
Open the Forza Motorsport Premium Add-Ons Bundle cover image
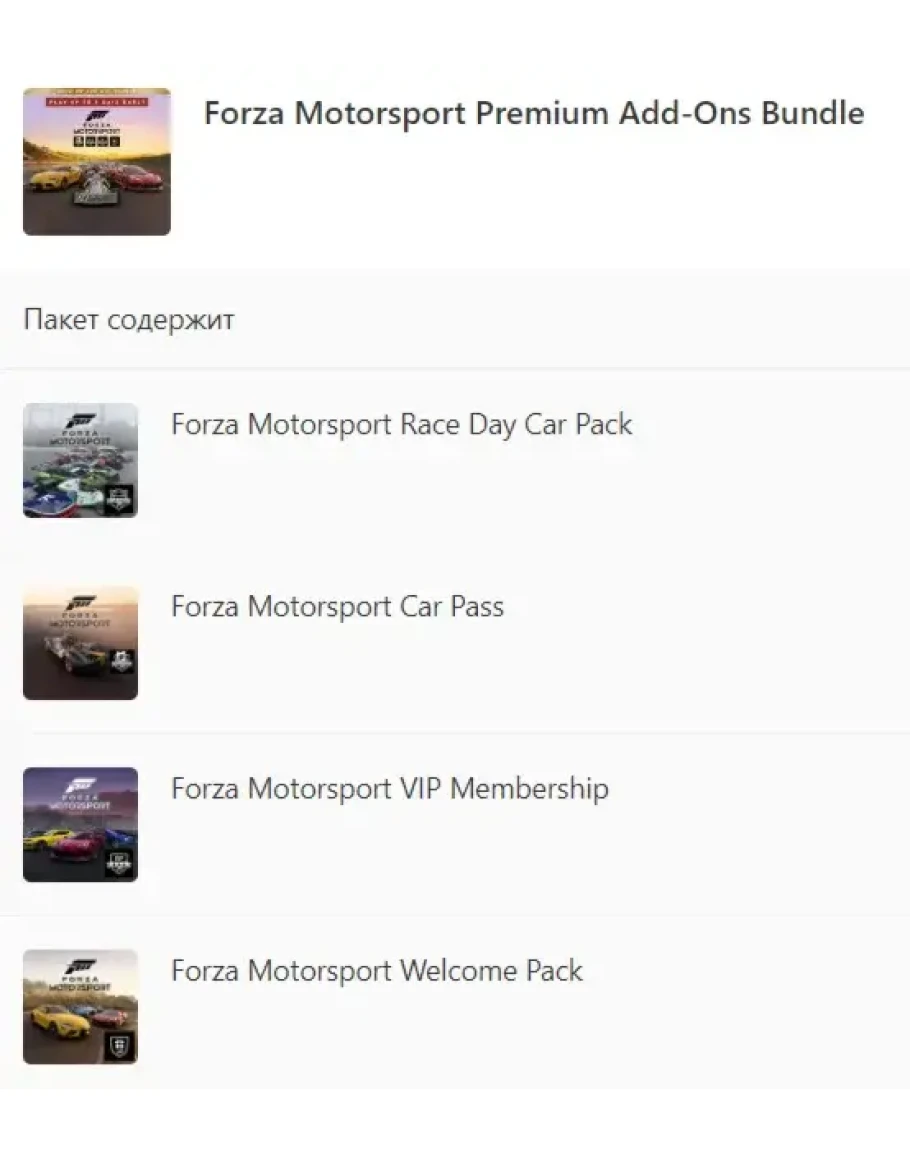(97, 162)
